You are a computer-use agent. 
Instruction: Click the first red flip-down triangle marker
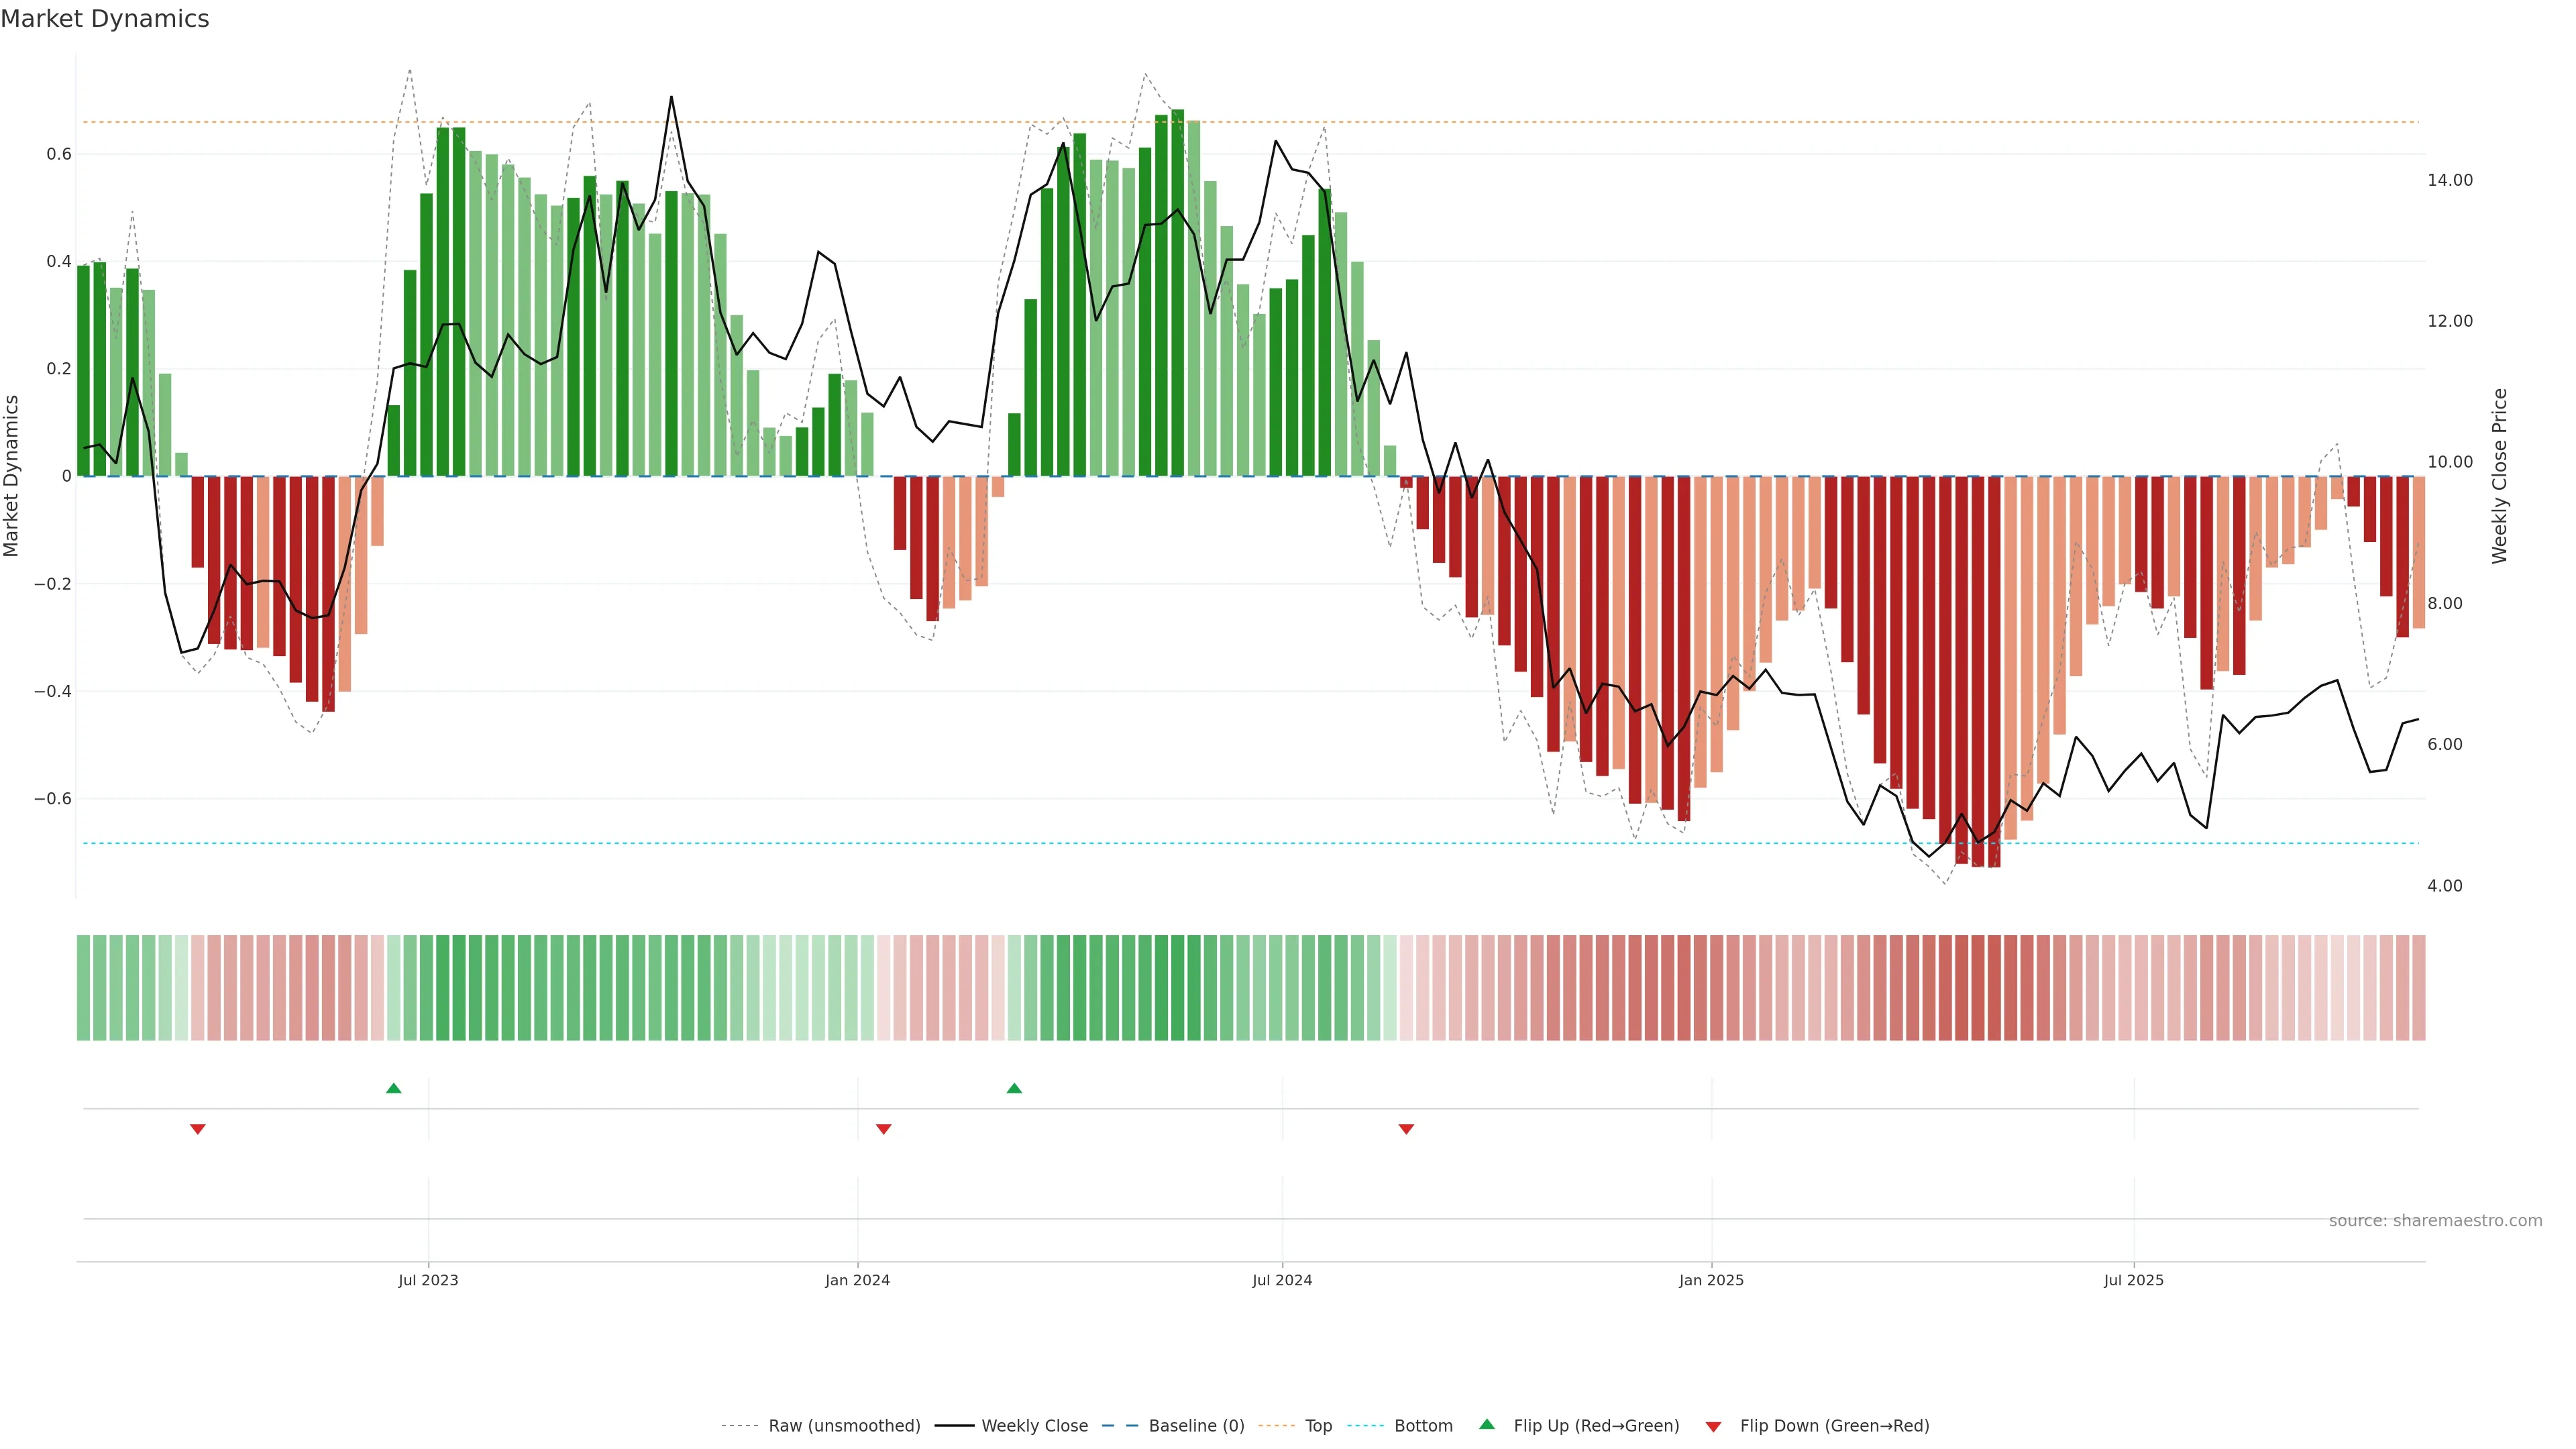coord(198,1129)
